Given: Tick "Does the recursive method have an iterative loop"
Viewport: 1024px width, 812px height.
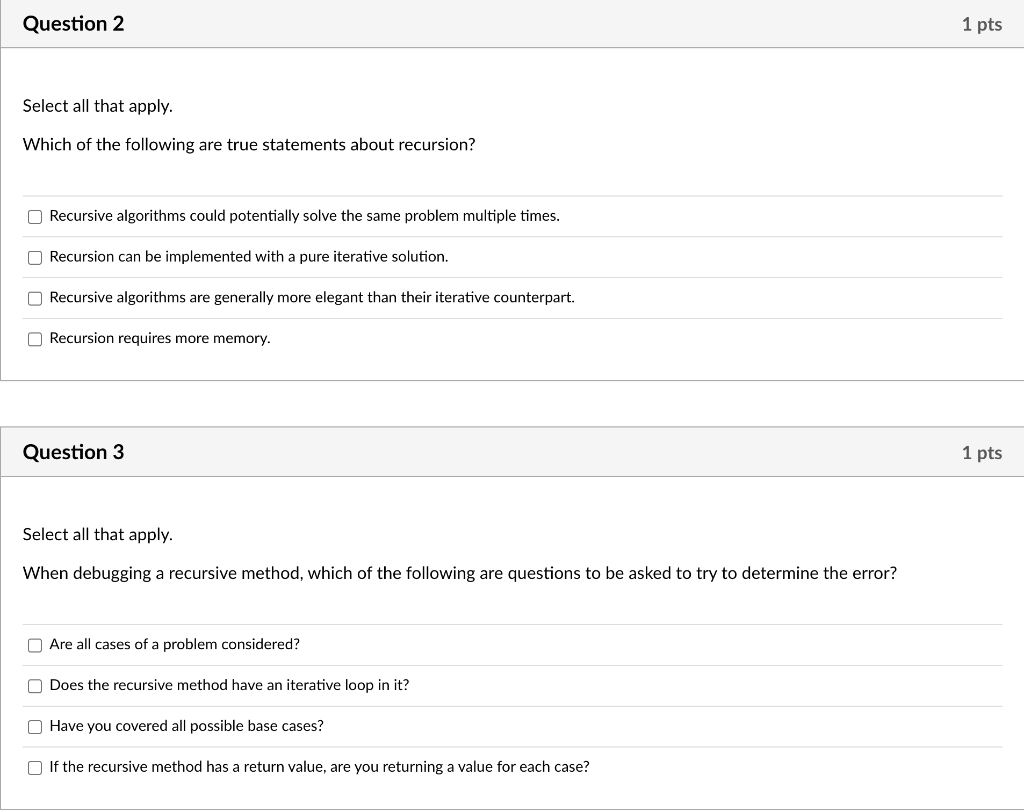Looking at the screenshot, I should point(35,686).
